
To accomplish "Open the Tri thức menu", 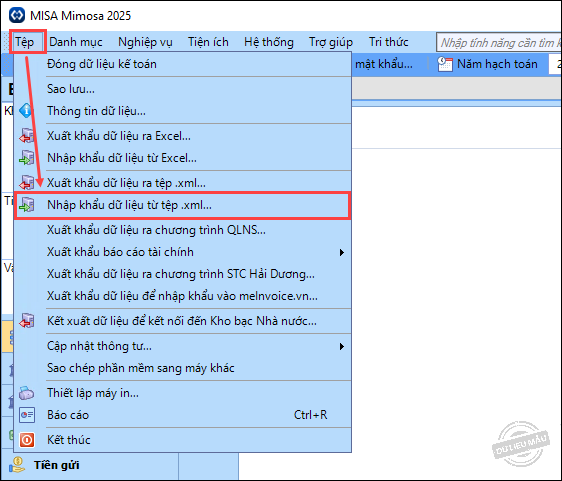I will [389, 42].
